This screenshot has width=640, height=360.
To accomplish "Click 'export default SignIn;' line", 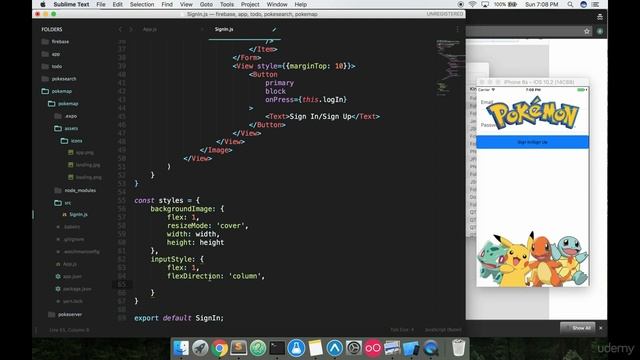I will tap(179, 318).
